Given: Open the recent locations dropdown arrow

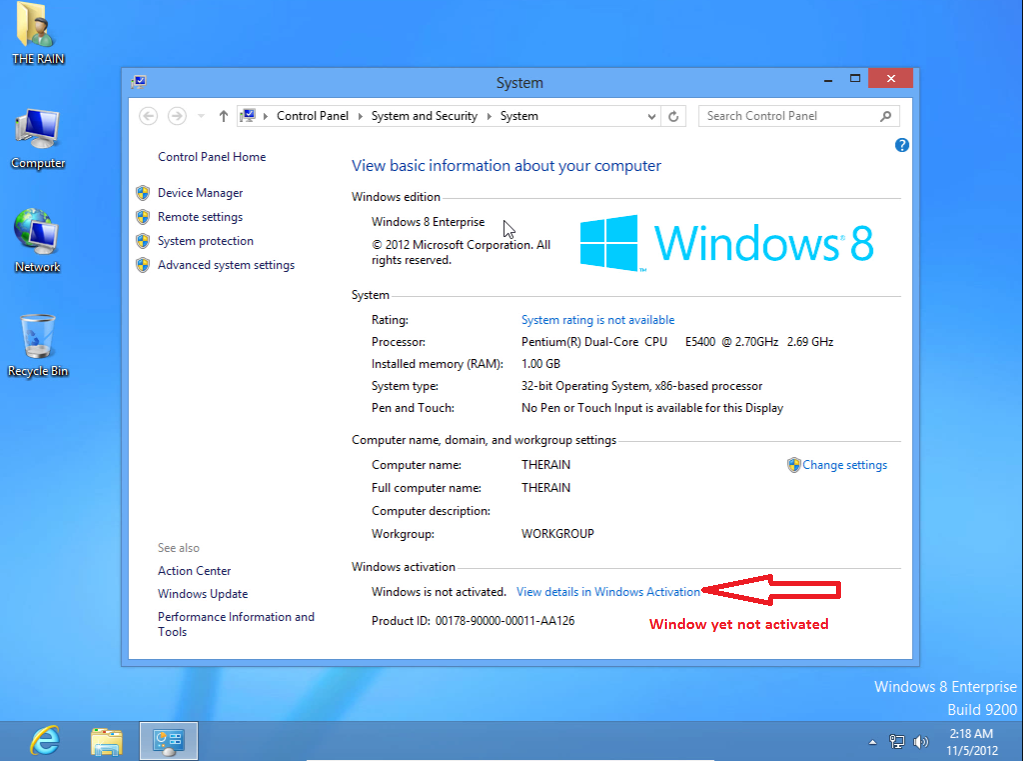Looking at the screenshot, I should [201, 116].
